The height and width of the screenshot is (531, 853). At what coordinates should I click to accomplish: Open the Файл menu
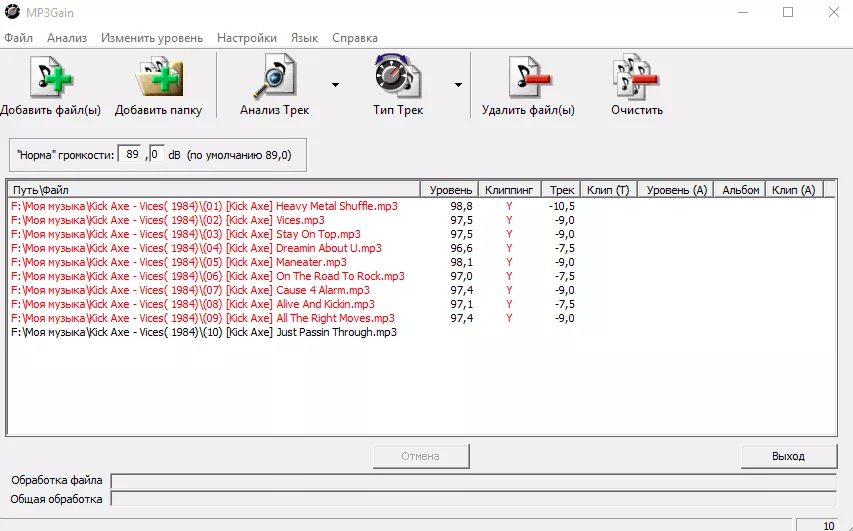coord(18,38)
